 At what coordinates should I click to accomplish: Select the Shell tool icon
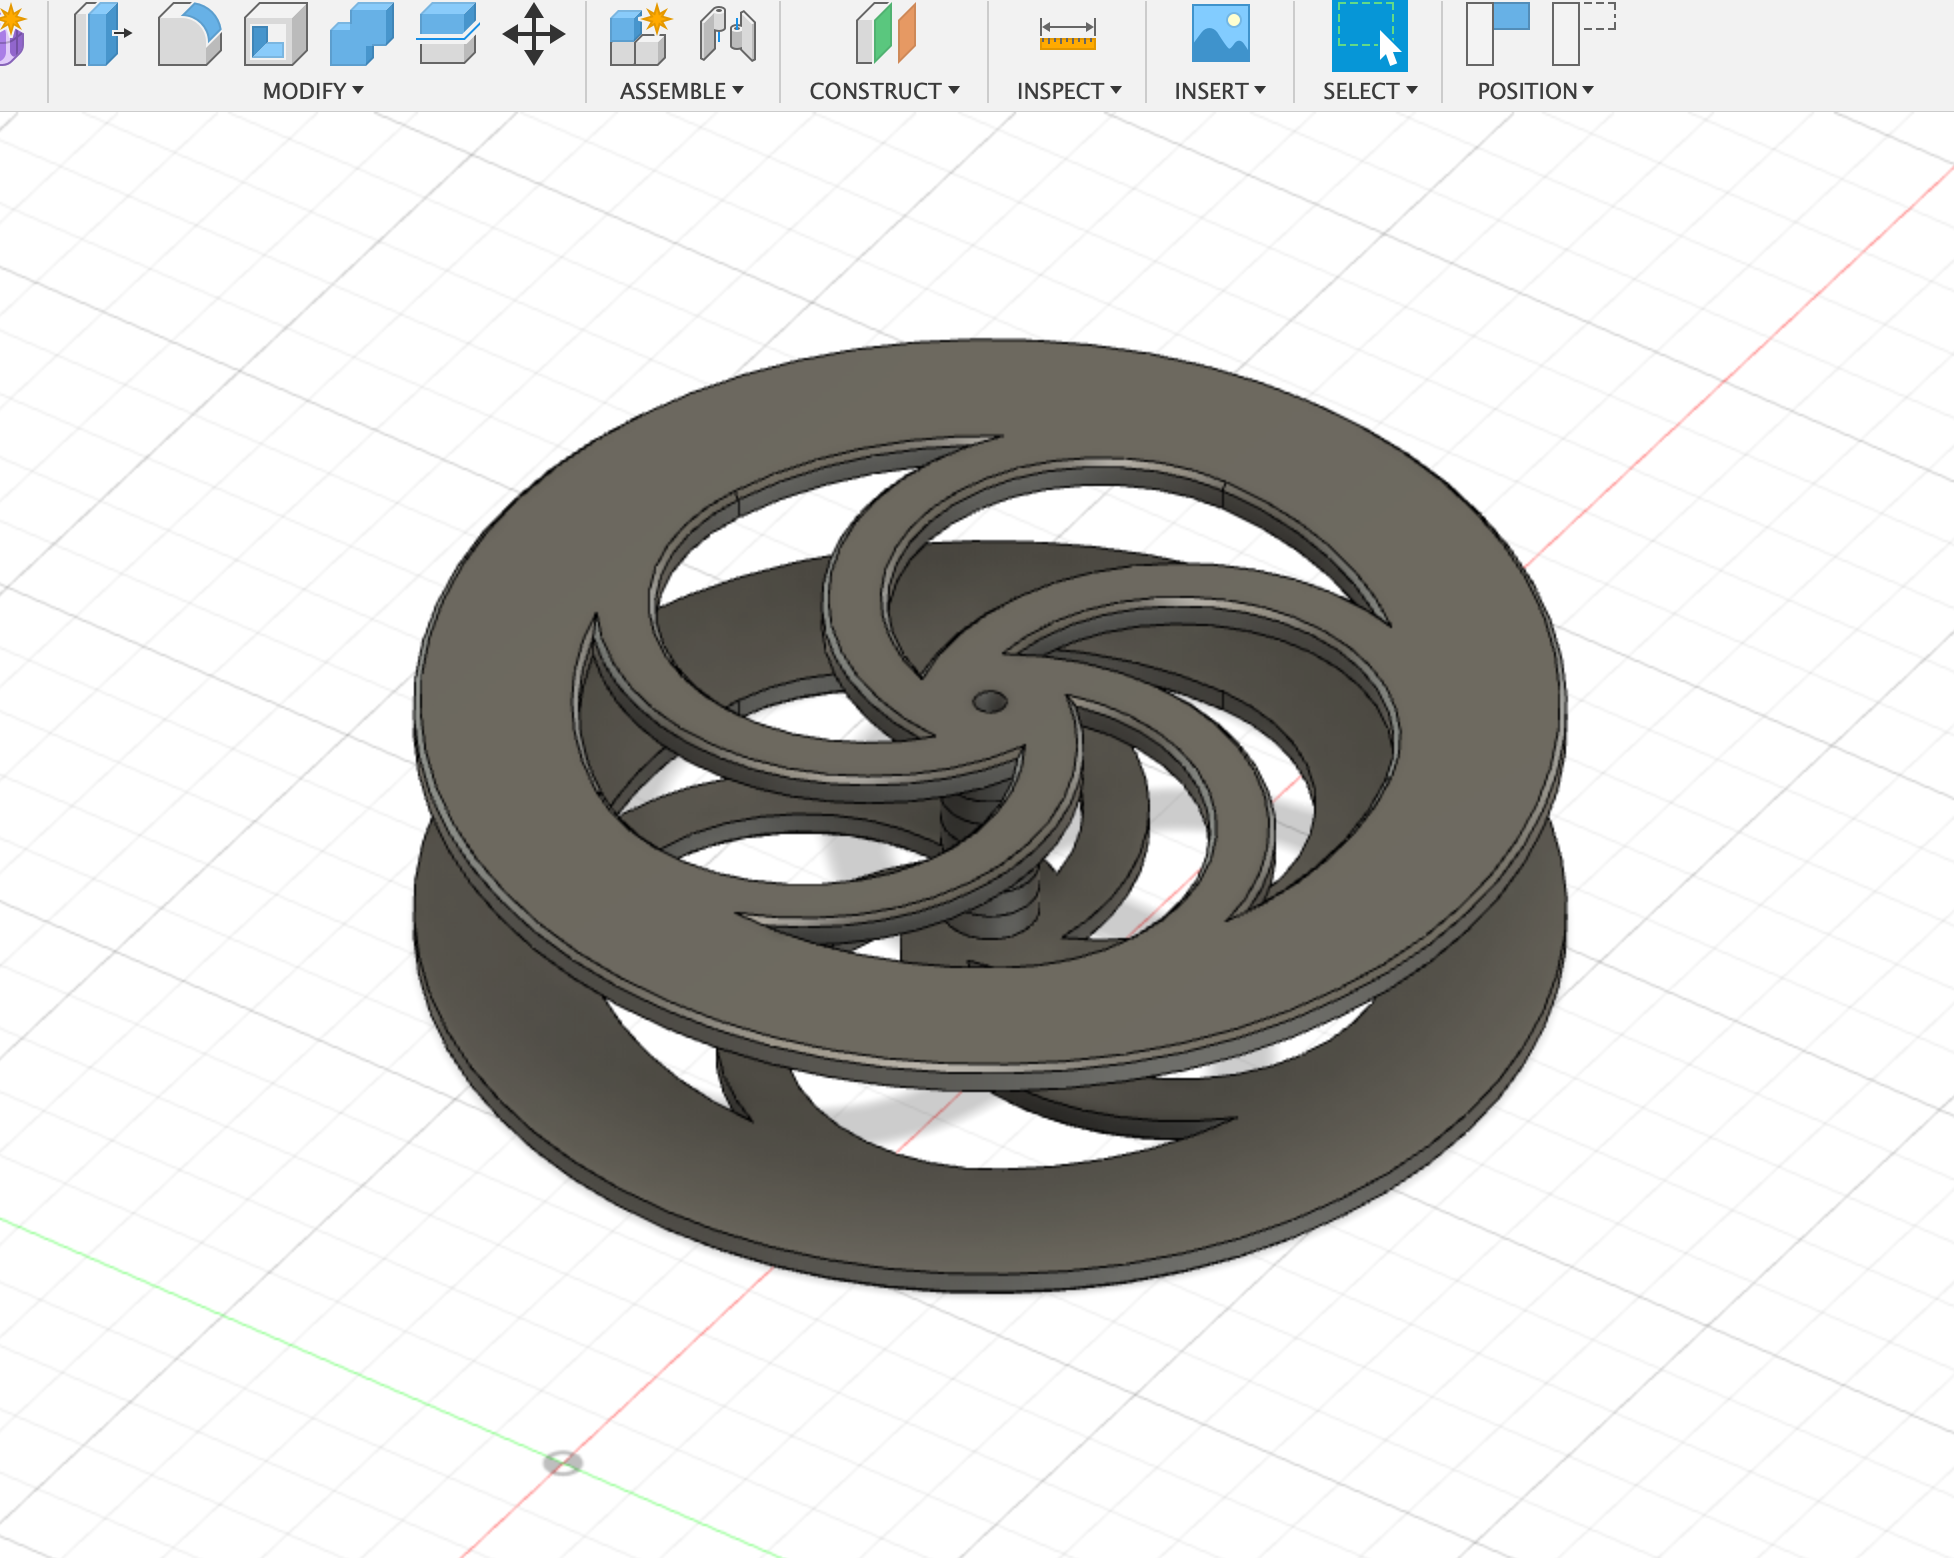click(x=275, y=34)
